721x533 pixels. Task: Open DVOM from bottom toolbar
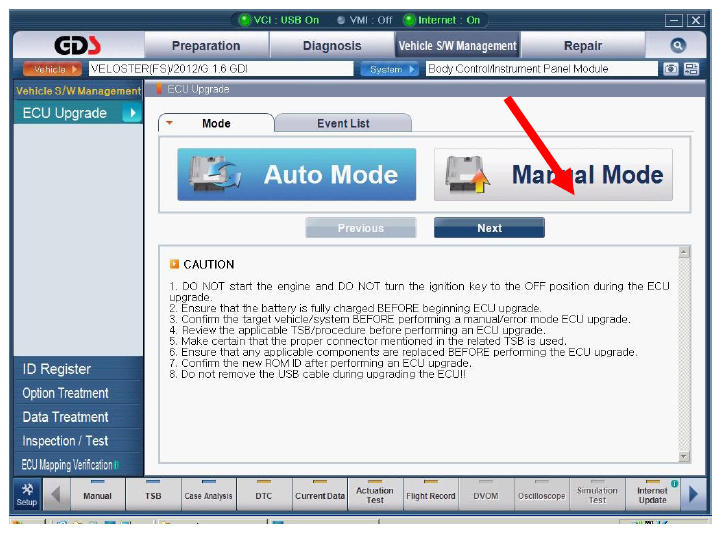pyautogui.click(x=486, y=494)
